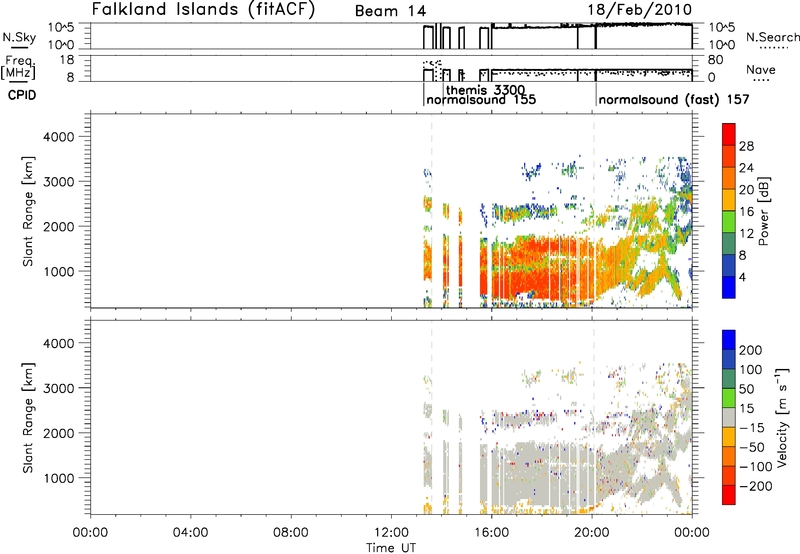The height and width of the screenshot is (554, 800).
Task: Click the 'Power [dB]' colorbar label
Action: (x=763, y=211)
